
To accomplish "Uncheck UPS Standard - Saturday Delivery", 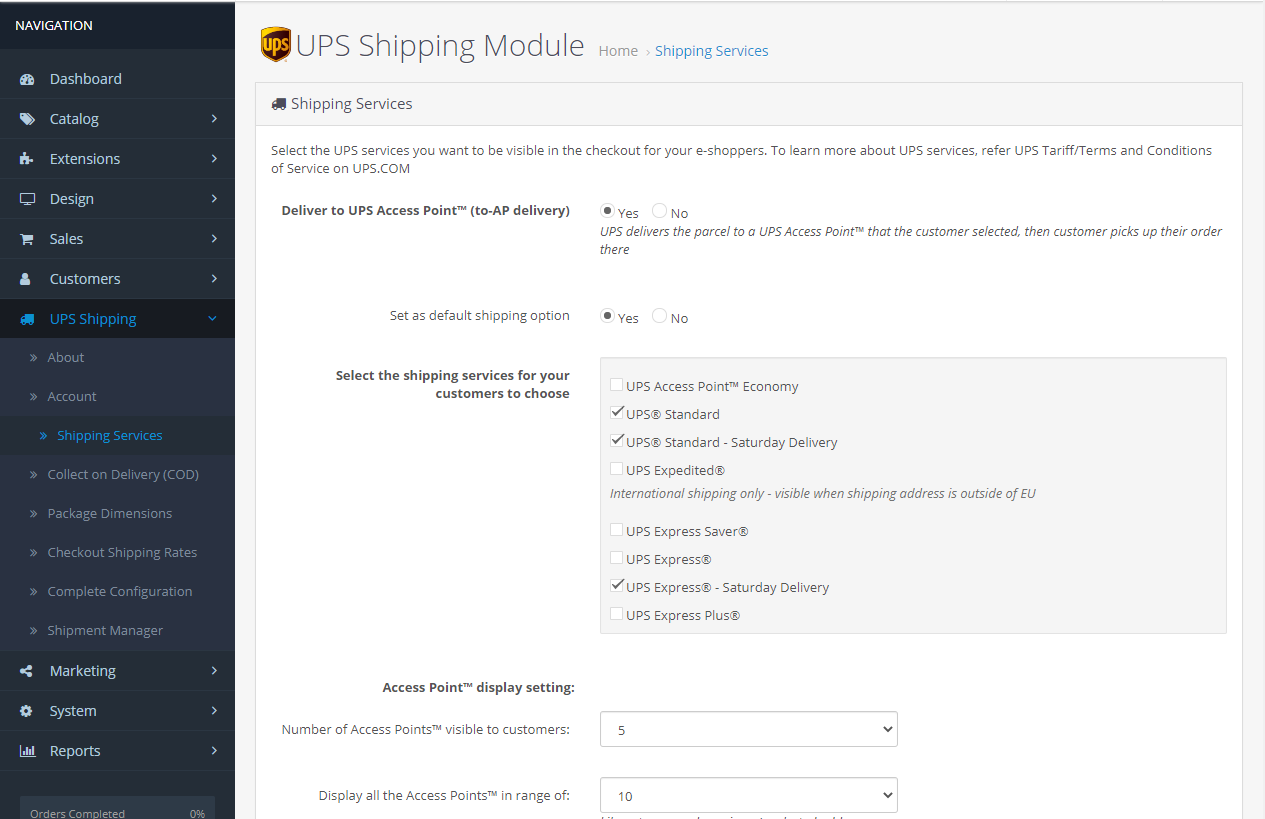I will (617, 441).
